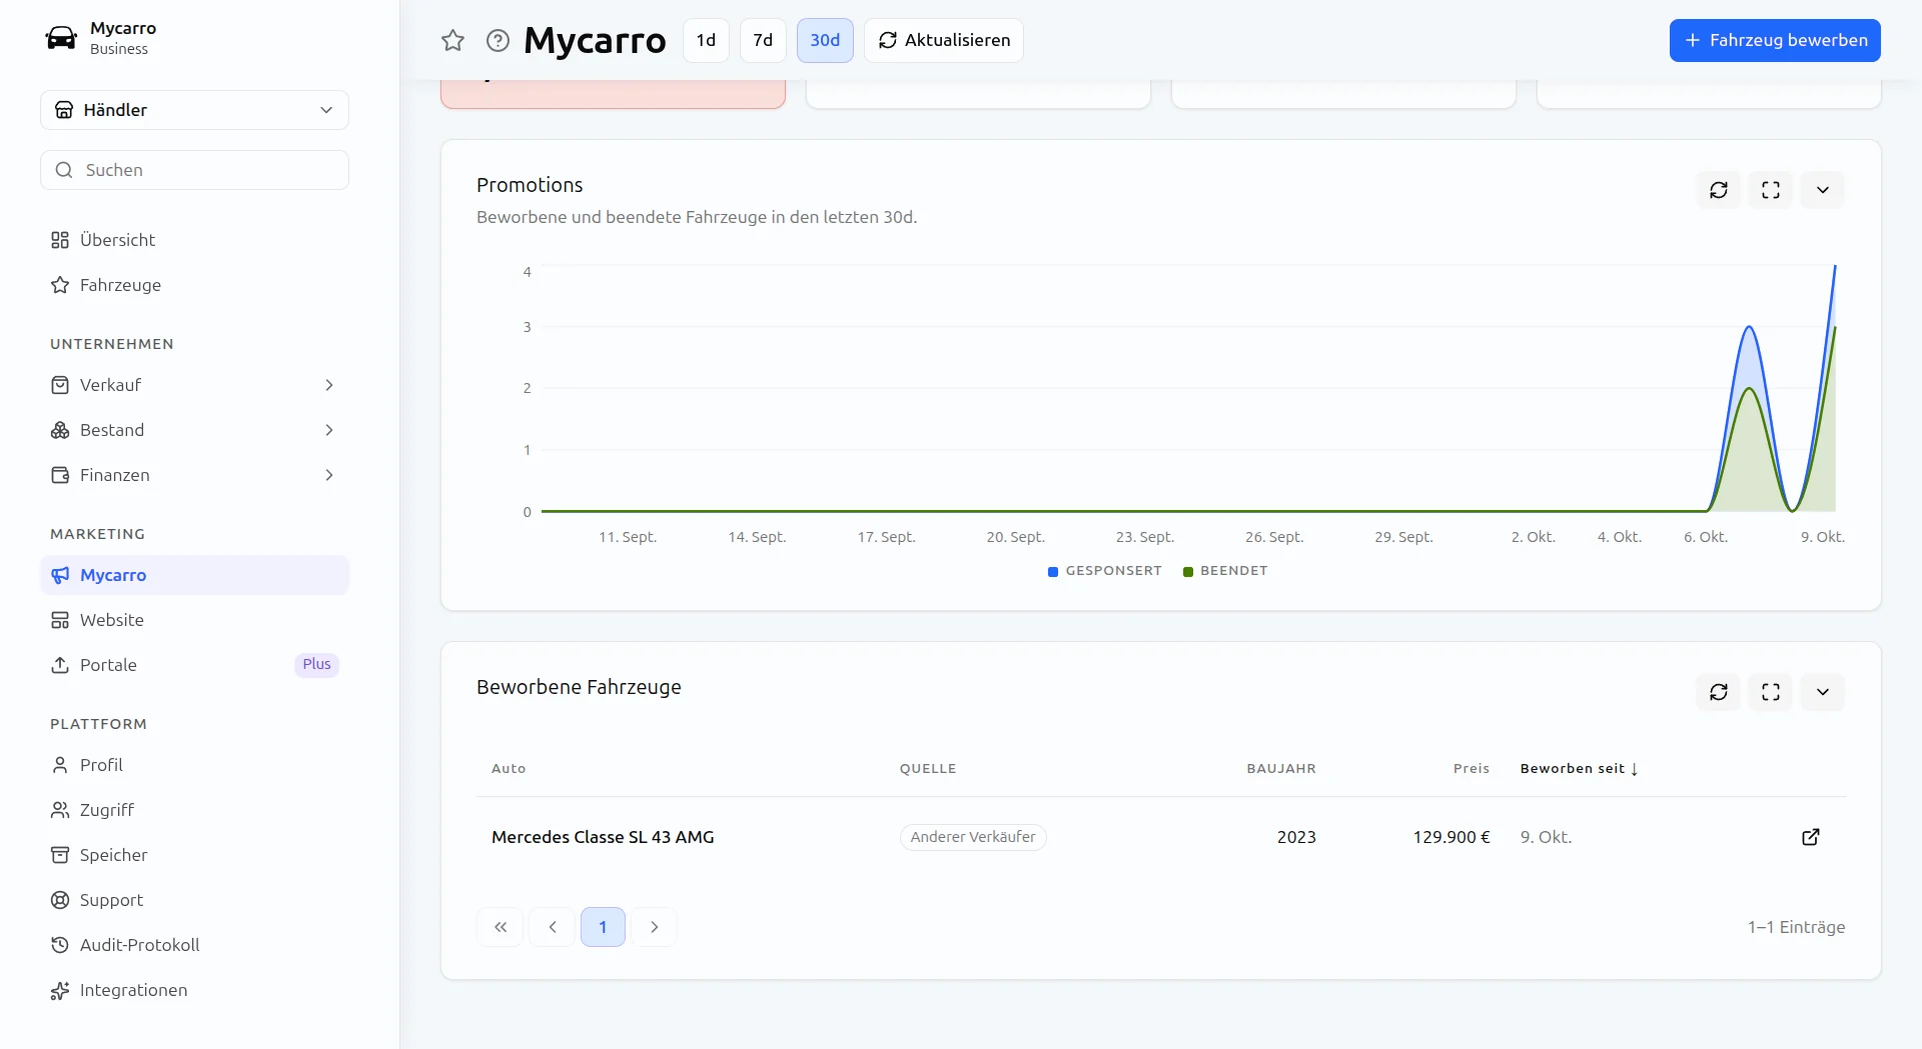Click the Anderer Verkäufer source tag

point(973,837)
